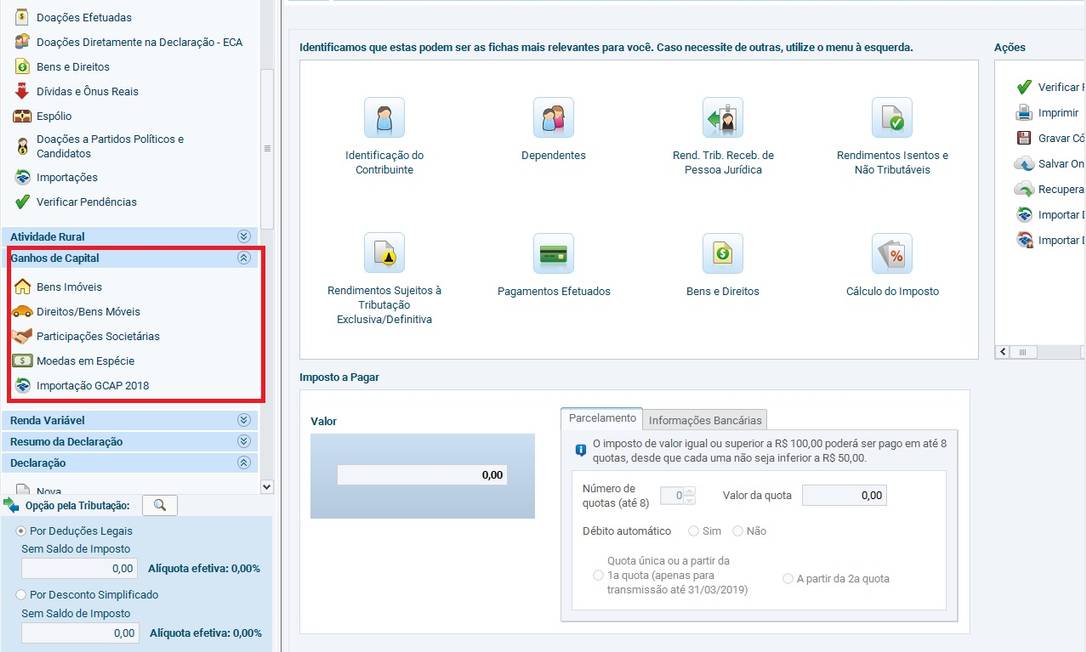The width and height of the screenshot is (1086, 652).
Task: Click Verificar Pendências in the sidebar
Action: (x=86, y=202)
